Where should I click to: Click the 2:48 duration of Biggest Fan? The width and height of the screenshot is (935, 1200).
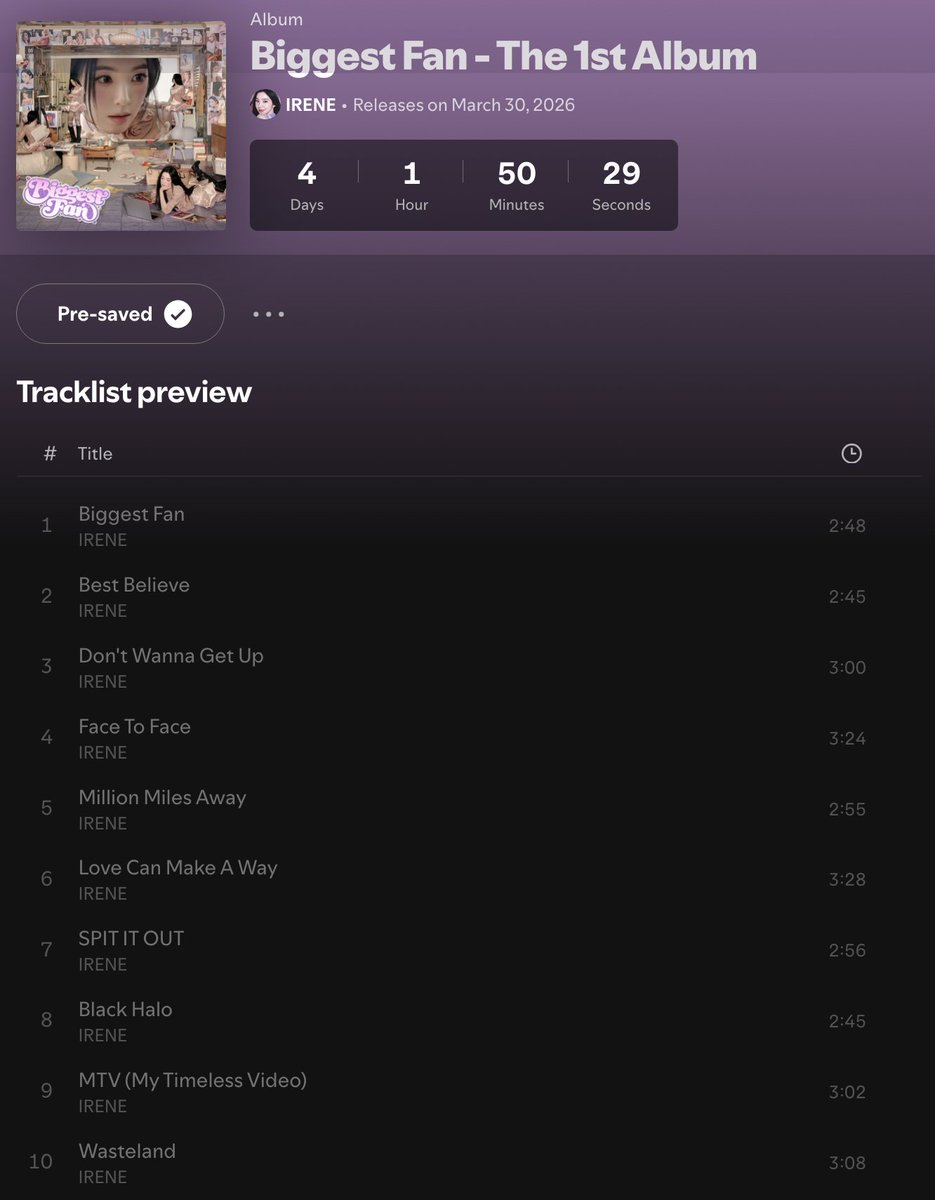[847, 526]
